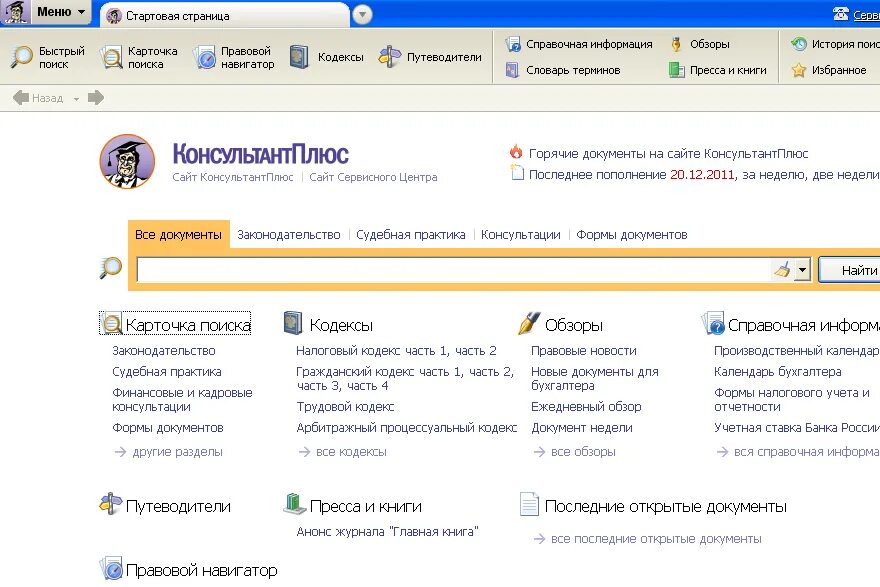Switch to Консультации search tab
This screenshot has height=587, width=880.
point(520,235)
